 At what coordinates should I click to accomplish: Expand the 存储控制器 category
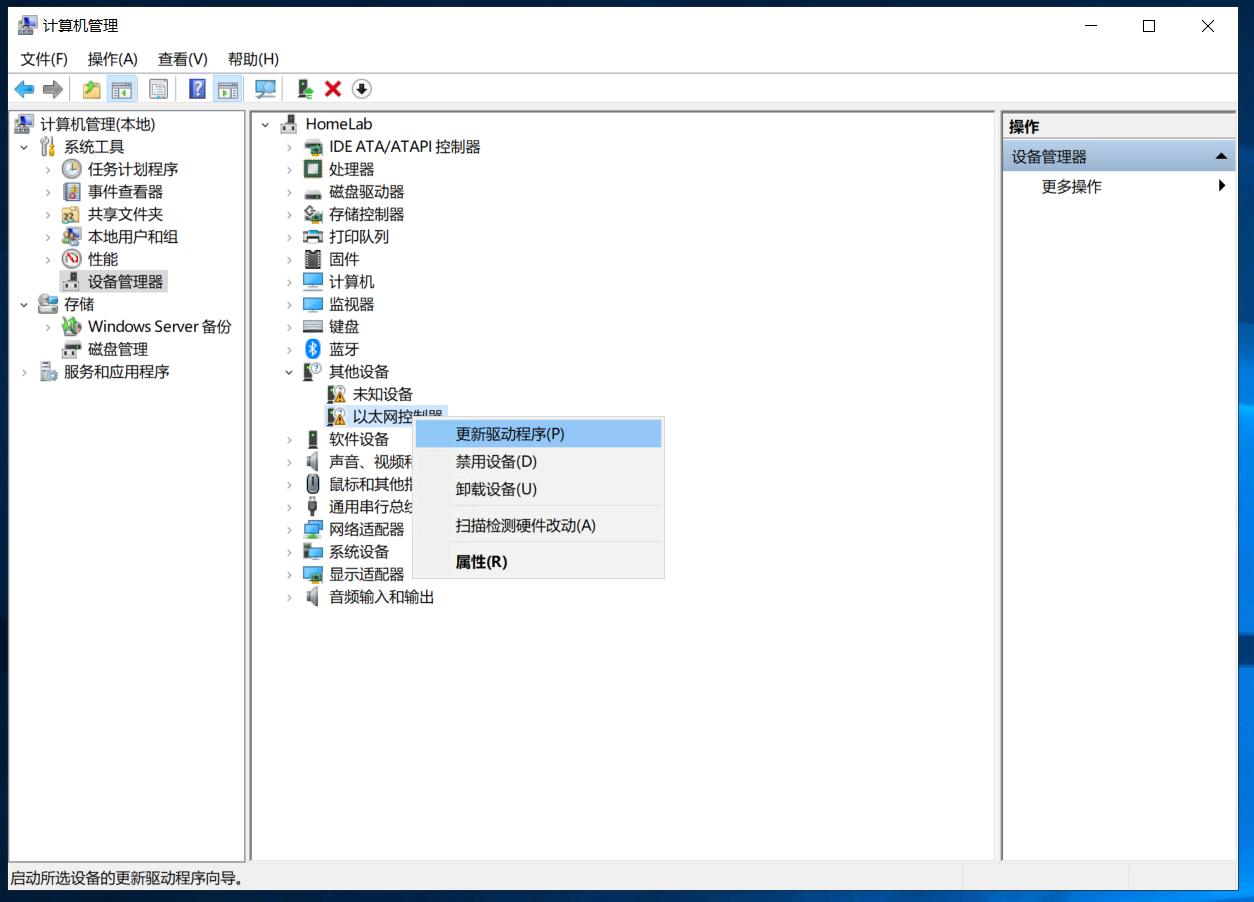coord(289,214)
